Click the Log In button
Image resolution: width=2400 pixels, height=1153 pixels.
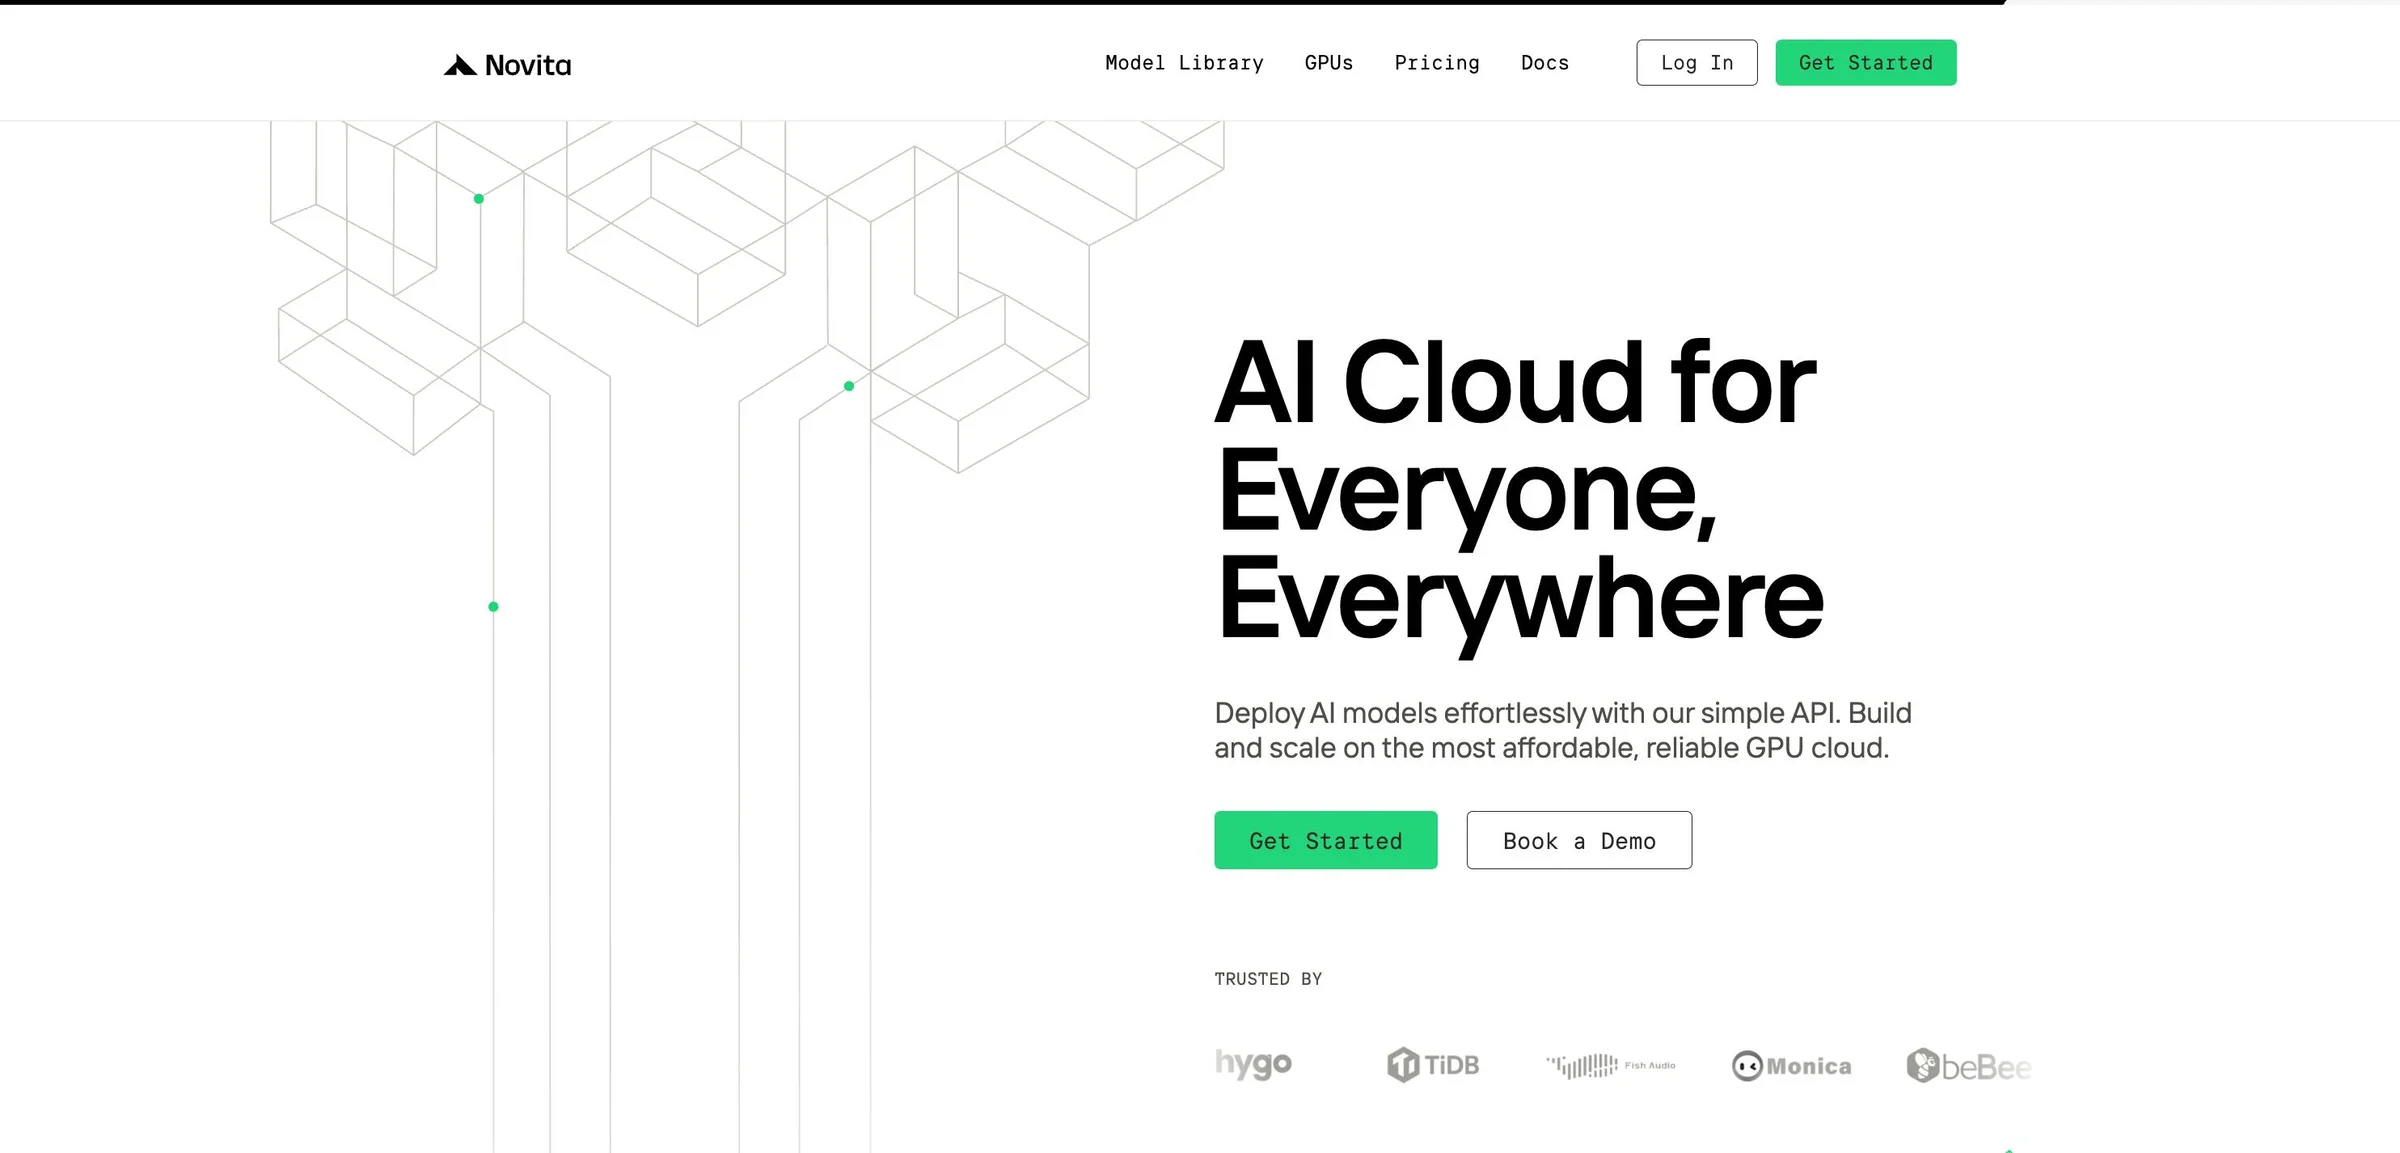(1696, 63)
